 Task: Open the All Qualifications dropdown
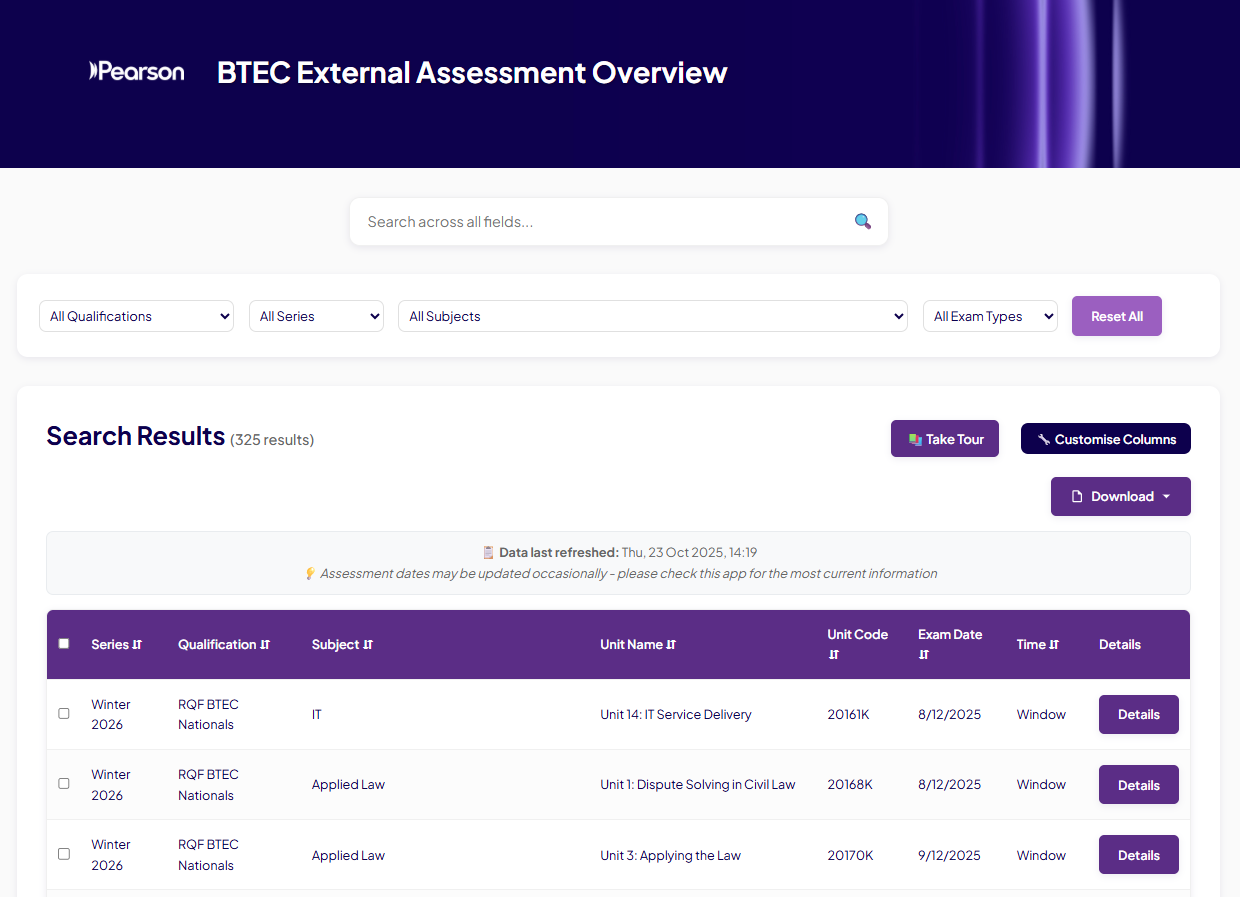click(136, 316)
